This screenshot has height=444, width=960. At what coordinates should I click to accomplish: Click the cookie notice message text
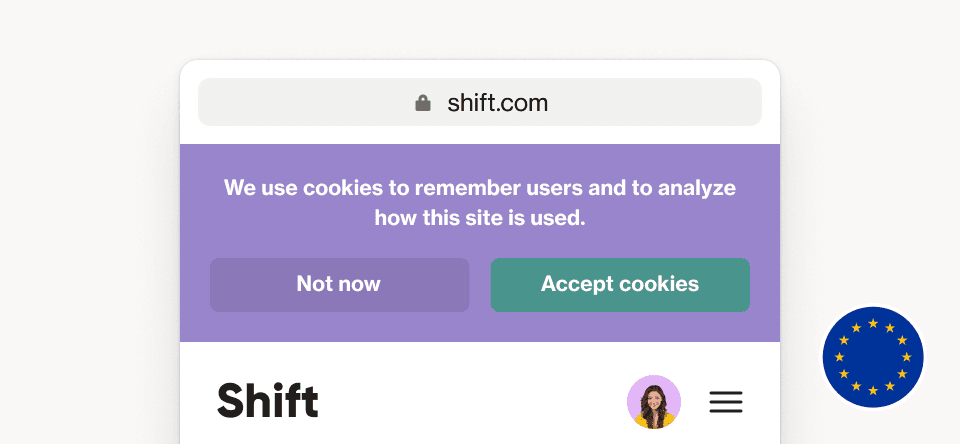click(x=479, y=202)
